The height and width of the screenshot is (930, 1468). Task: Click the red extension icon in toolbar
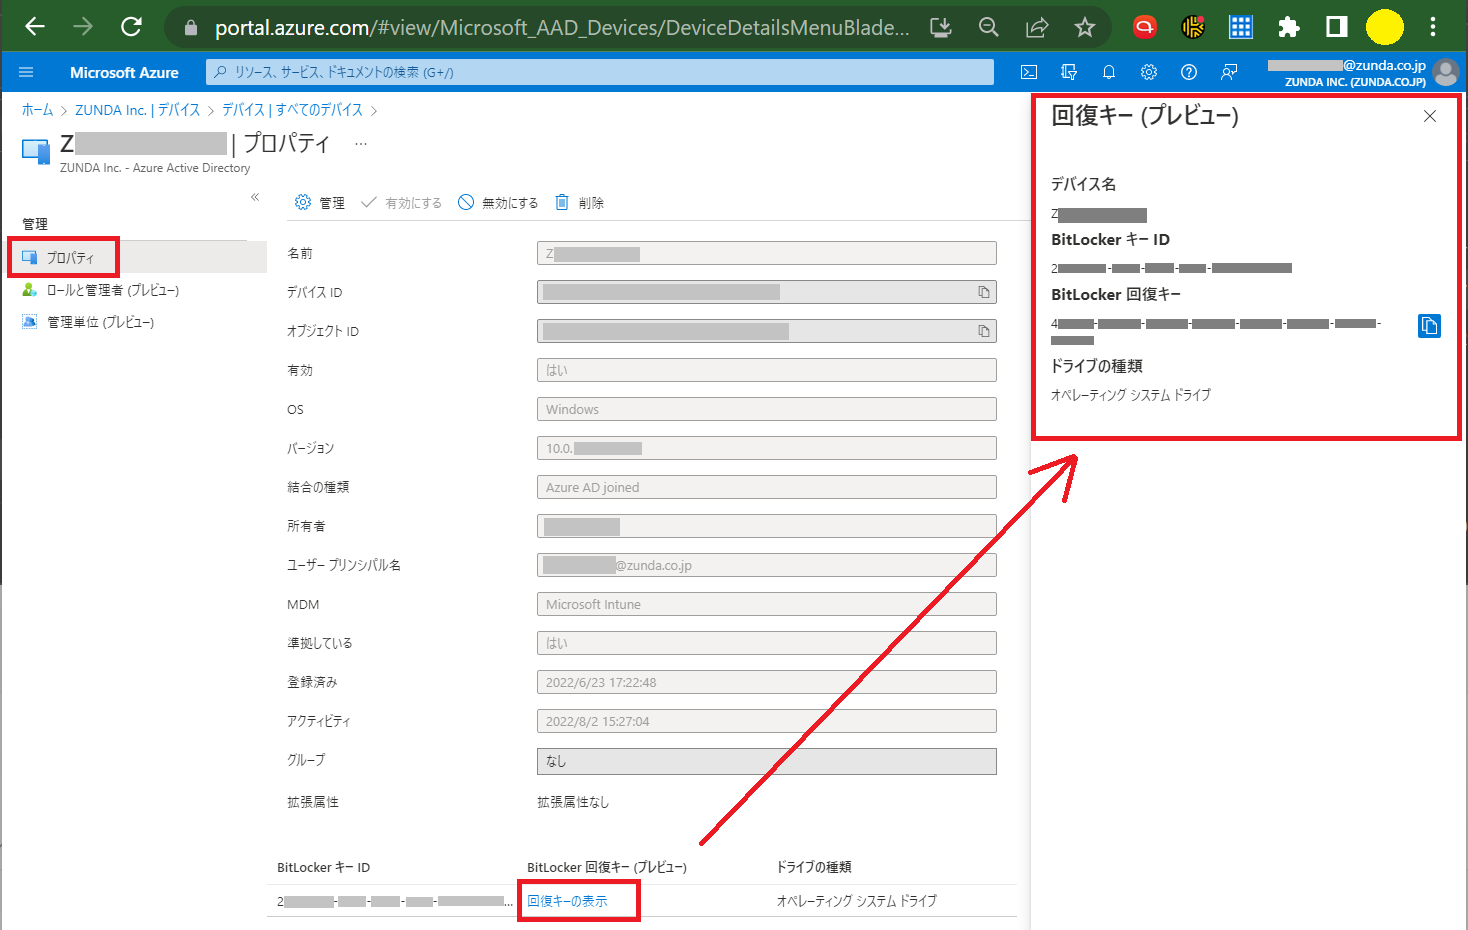point(1145,27)
